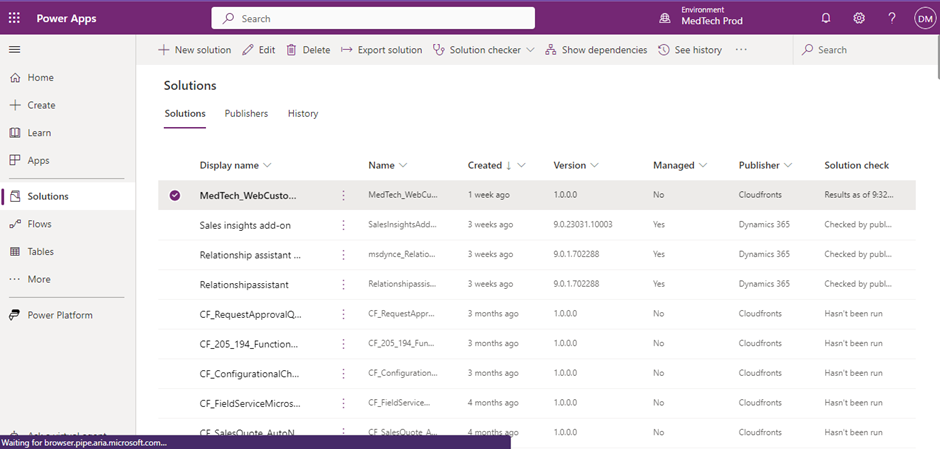Open Publisher column dropdown
This screenshot has height=449, width=940.
[x=788, y=165]
